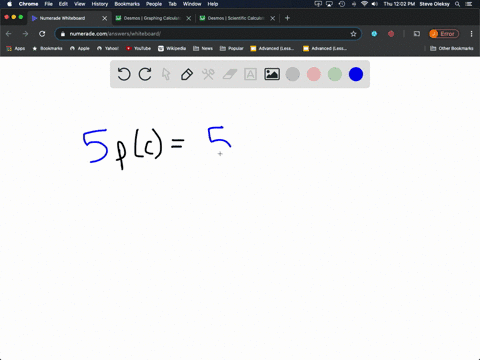Select the text box tool
This screenshot has width=480, height=360.
(250, 74)
